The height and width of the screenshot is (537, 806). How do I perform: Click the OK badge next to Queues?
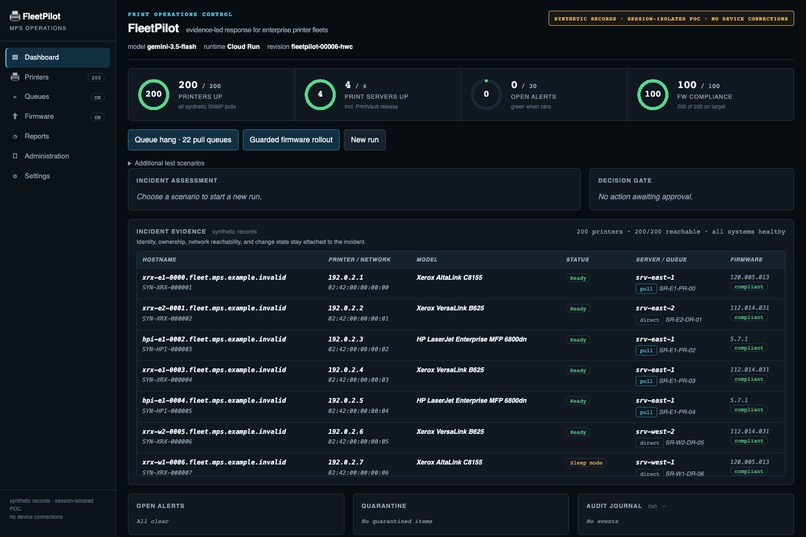point(98,97)
